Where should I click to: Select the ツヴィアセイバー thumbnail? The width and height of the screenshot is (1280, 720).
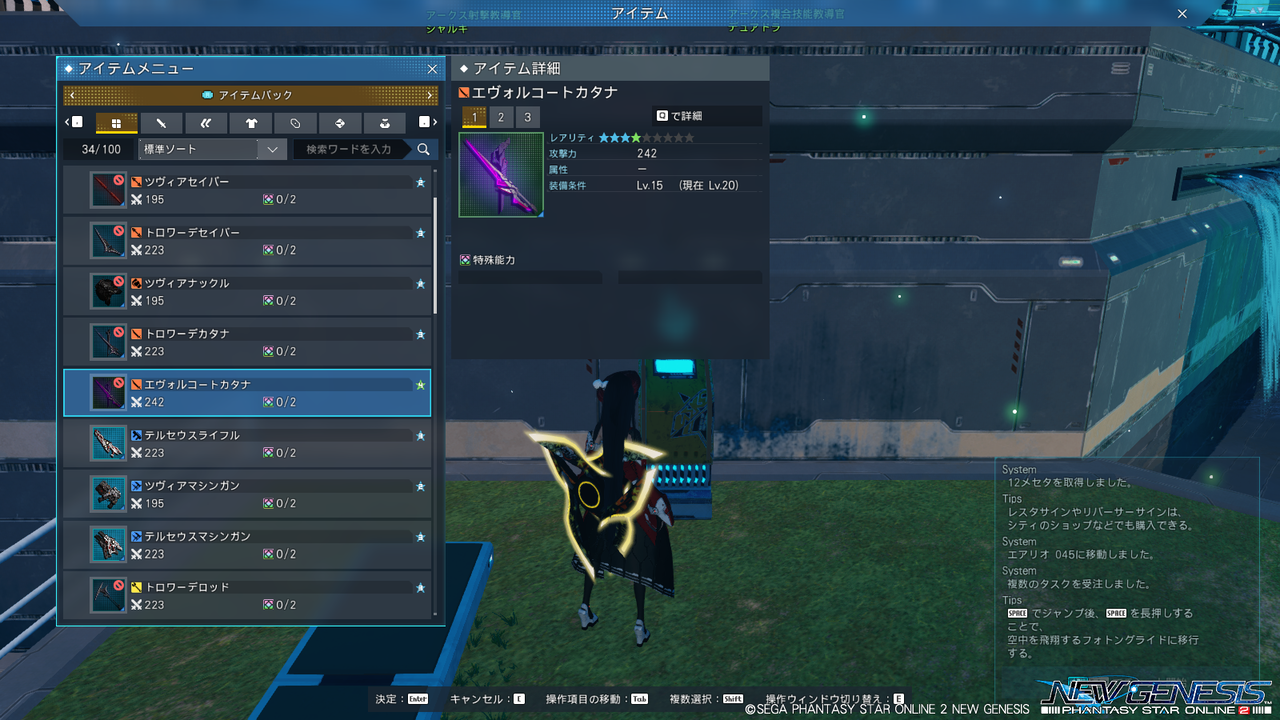click(108, 190)
